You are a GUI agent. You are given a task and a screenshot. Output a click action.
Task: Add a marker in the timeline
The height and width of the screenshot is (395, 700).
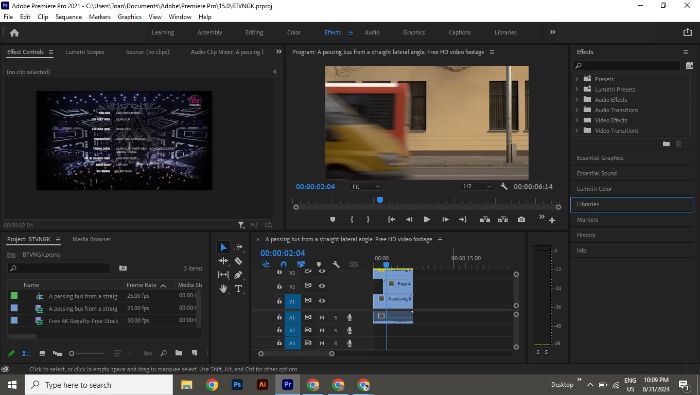tap(319, 265)
